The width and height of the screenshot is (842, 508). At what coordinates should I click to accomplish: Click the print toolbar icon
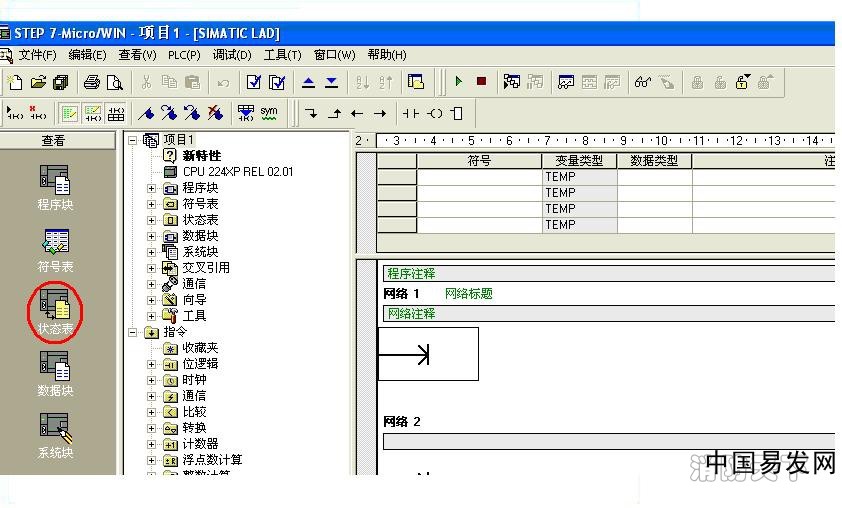[x=92, y=82]
